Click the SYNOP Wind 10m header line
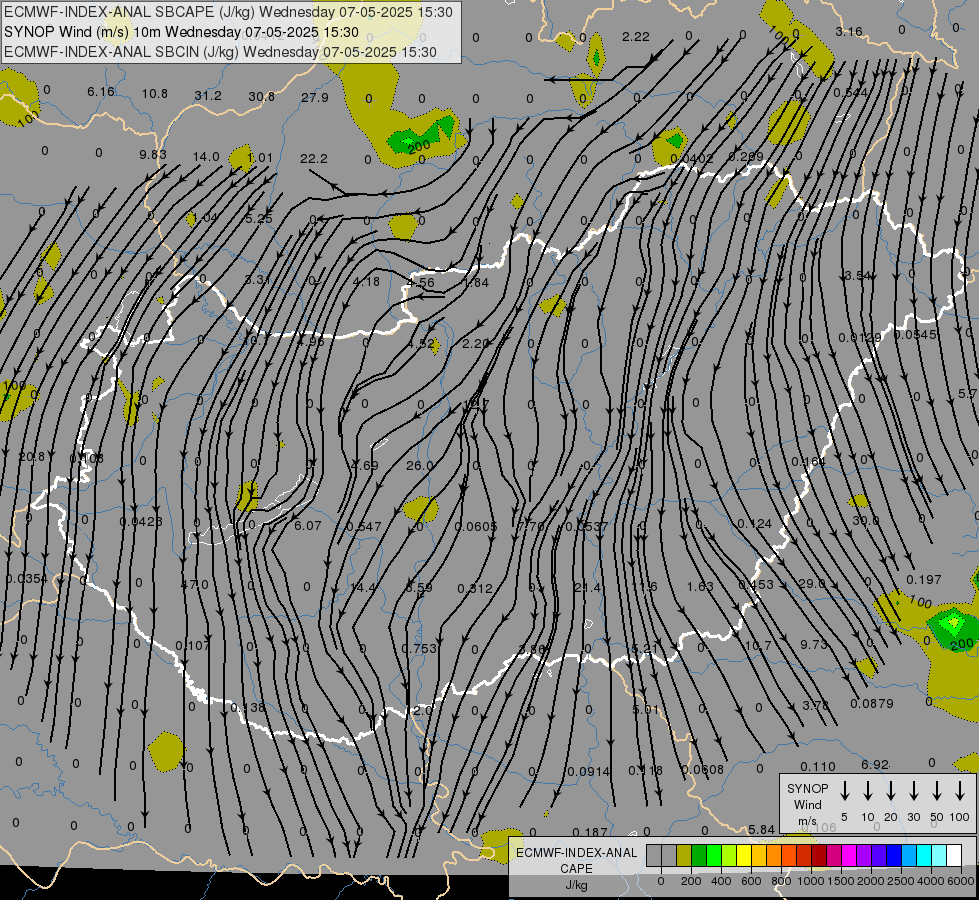Viewport: 979px width, 900px height. (x=181, y=32)
